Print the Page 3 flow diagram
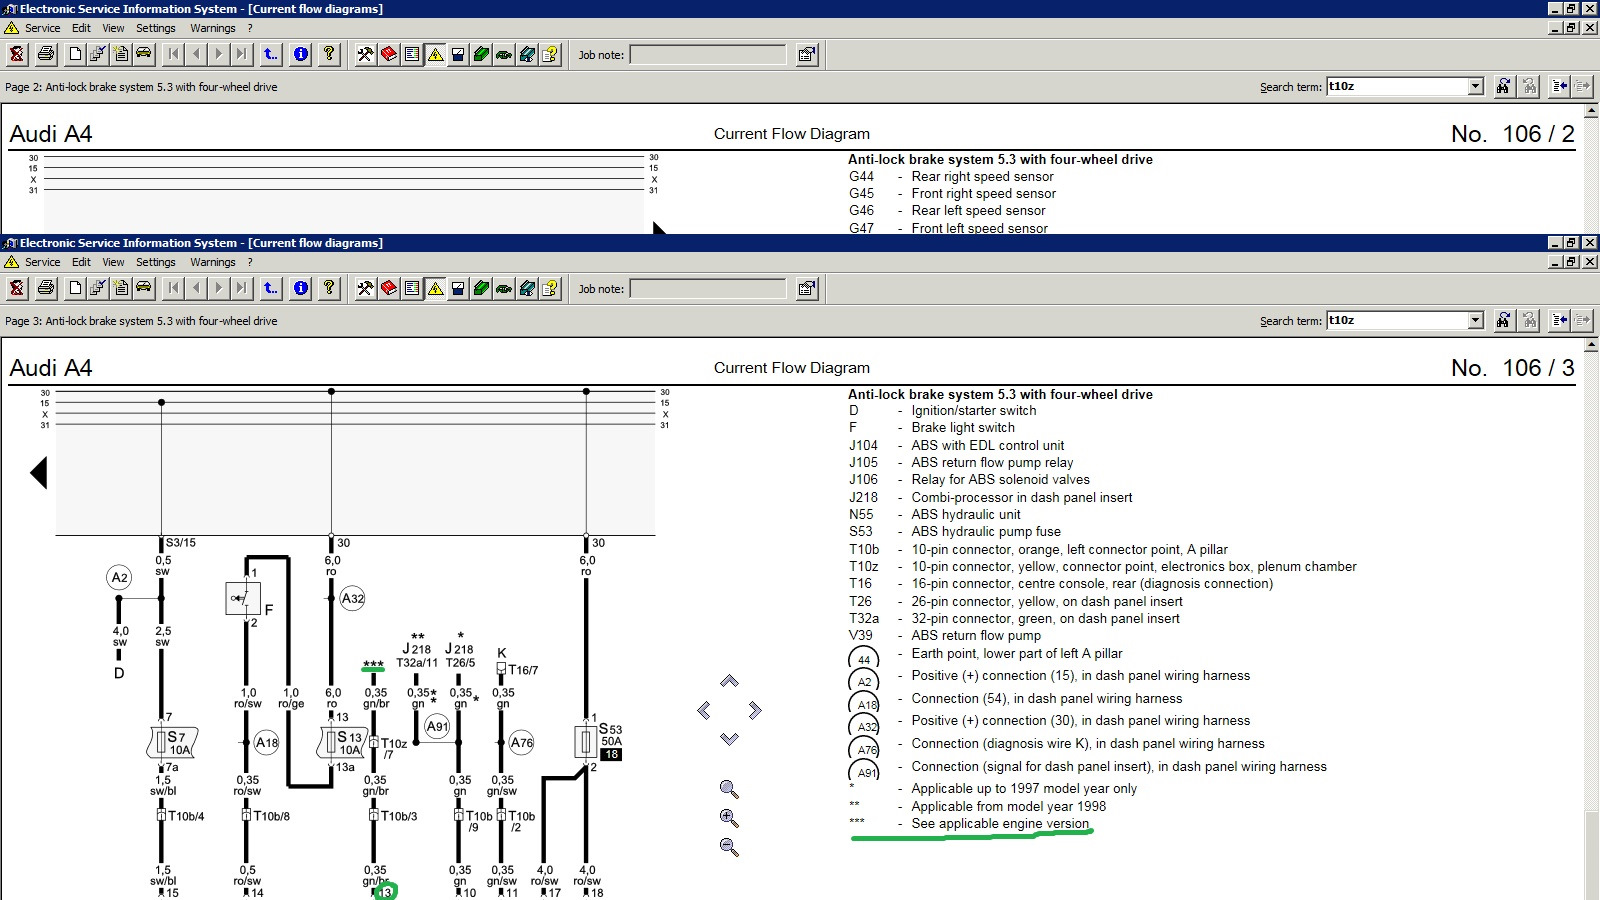Image resolution: width=1600 pixels, height=900 pixels. tap(46, 289)
